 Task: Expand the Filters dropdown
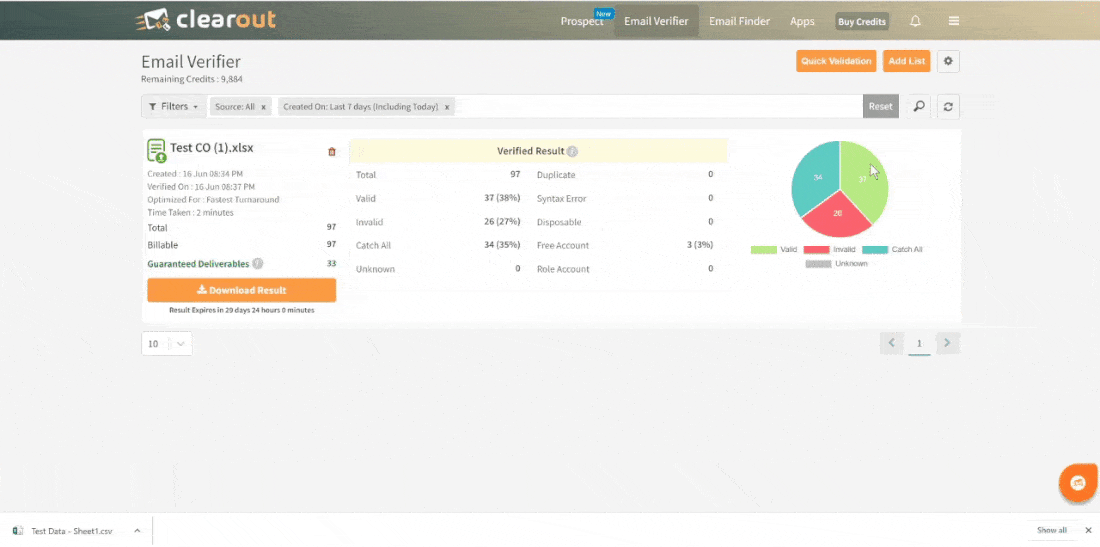pos(173,106)
